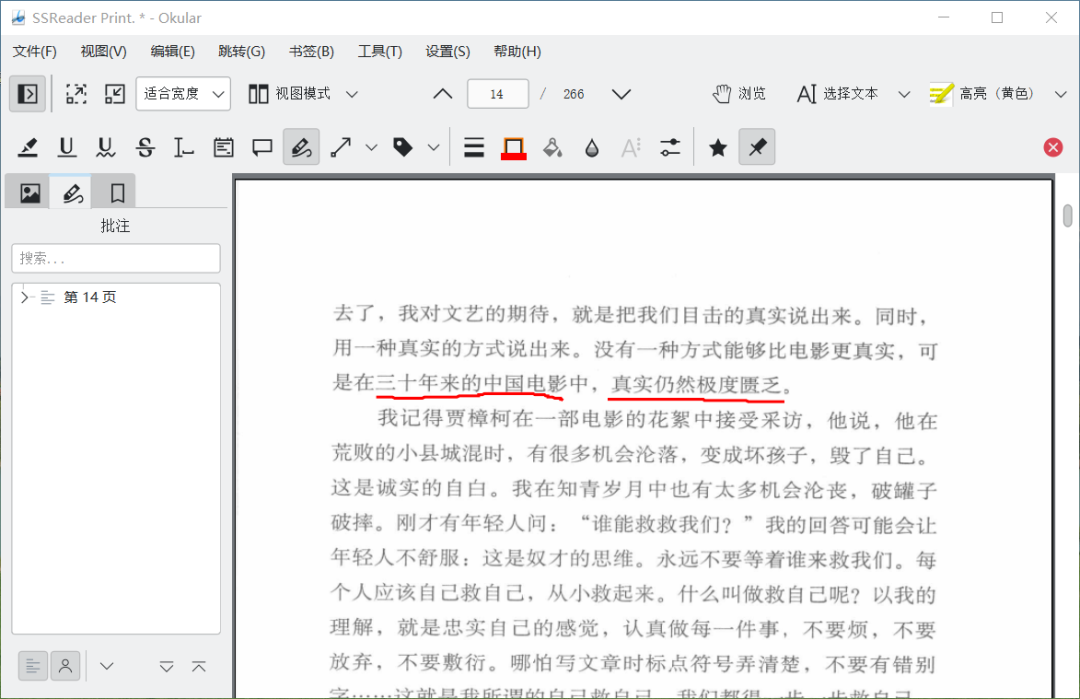The image size is (1080, 699).
Task: Click the page number field showing 14
Action: pyautogui.click(x=497, y=94)
